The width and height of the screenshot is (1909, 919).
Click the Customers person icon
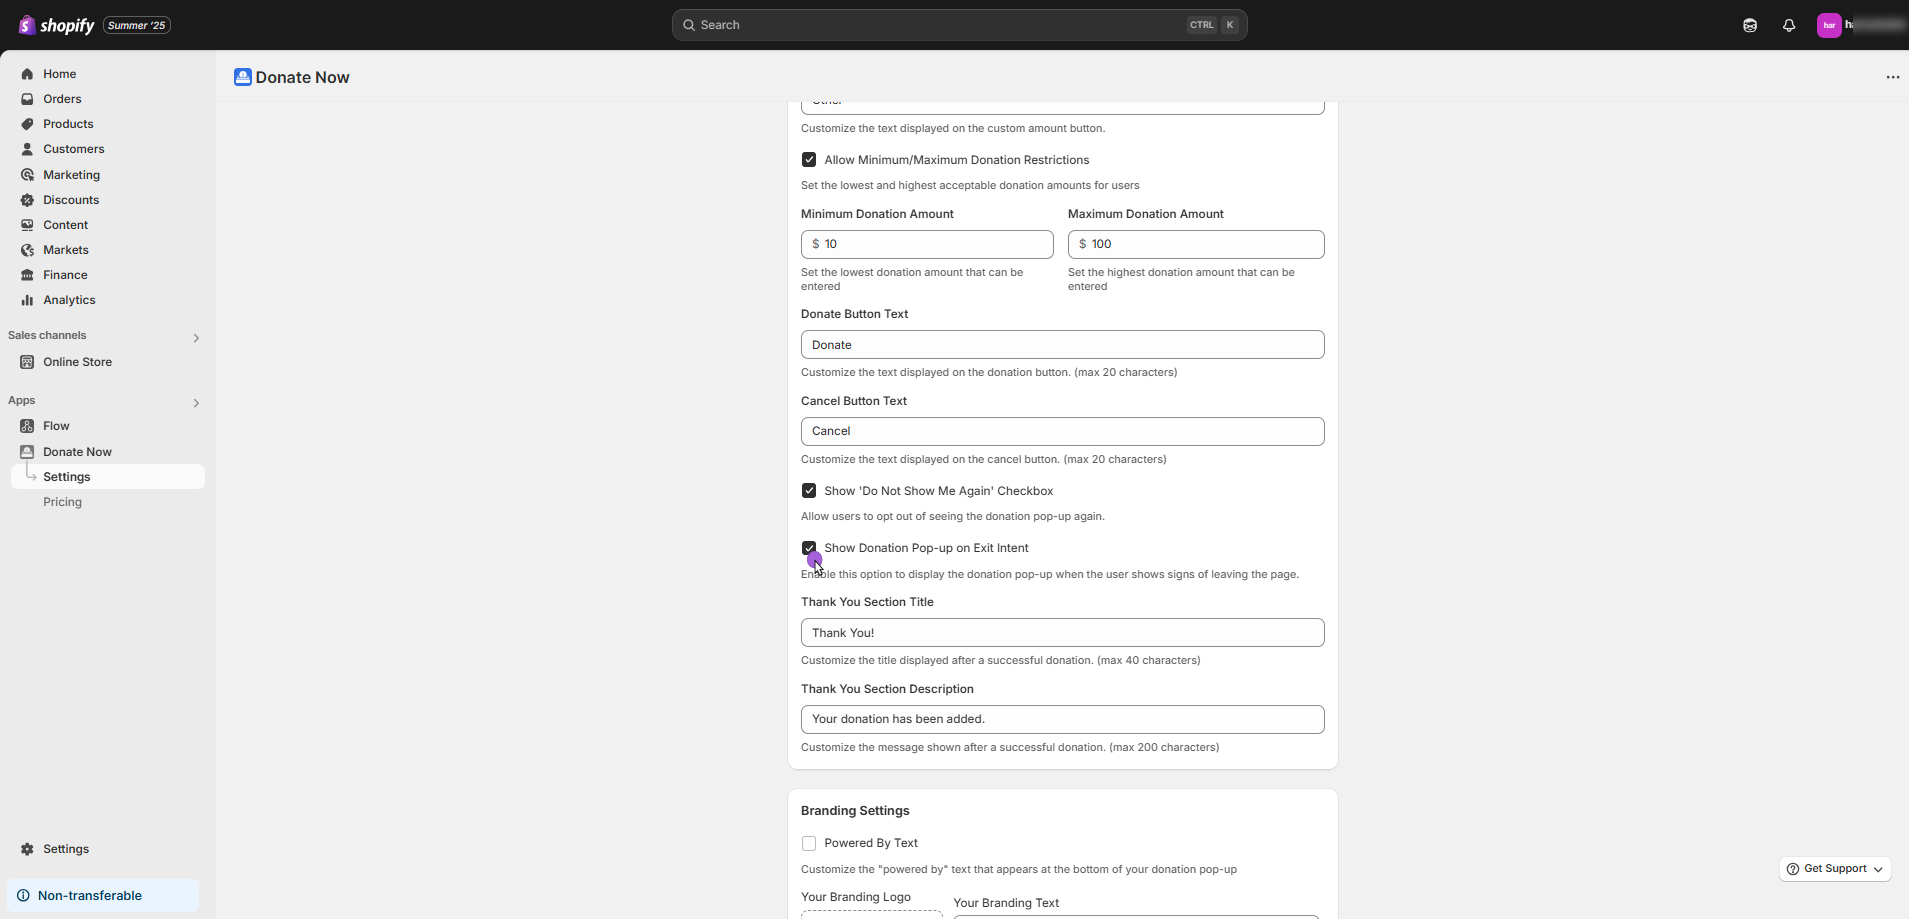(x=27, y=149)
